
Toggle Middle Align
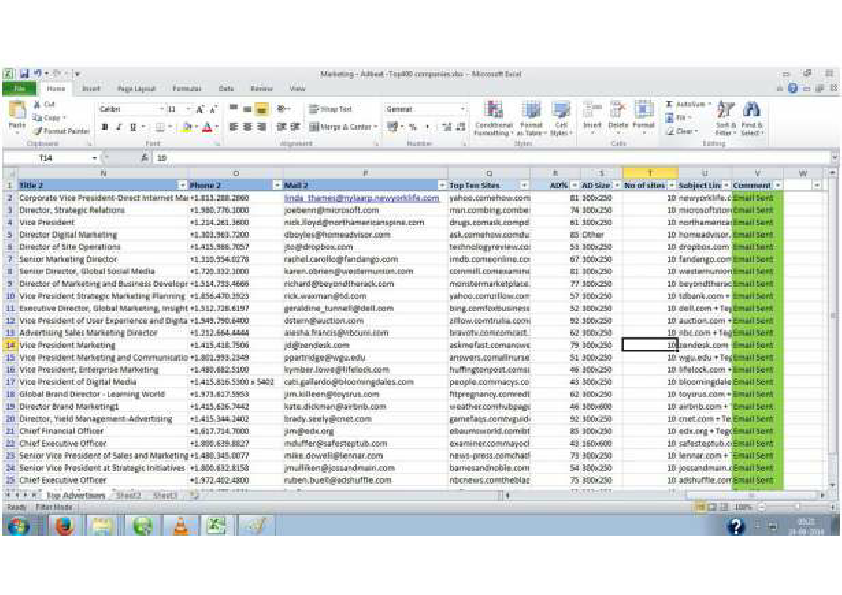click(x=247, y=110)
